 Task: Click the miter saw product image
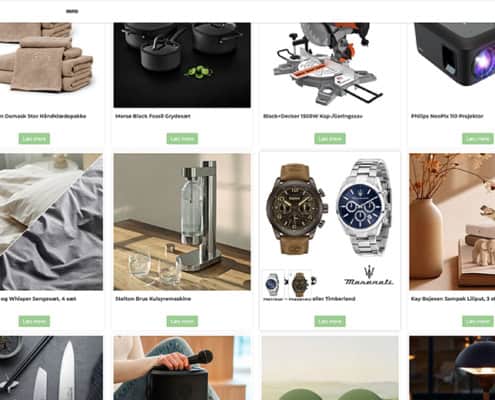[x=330, y=65]
